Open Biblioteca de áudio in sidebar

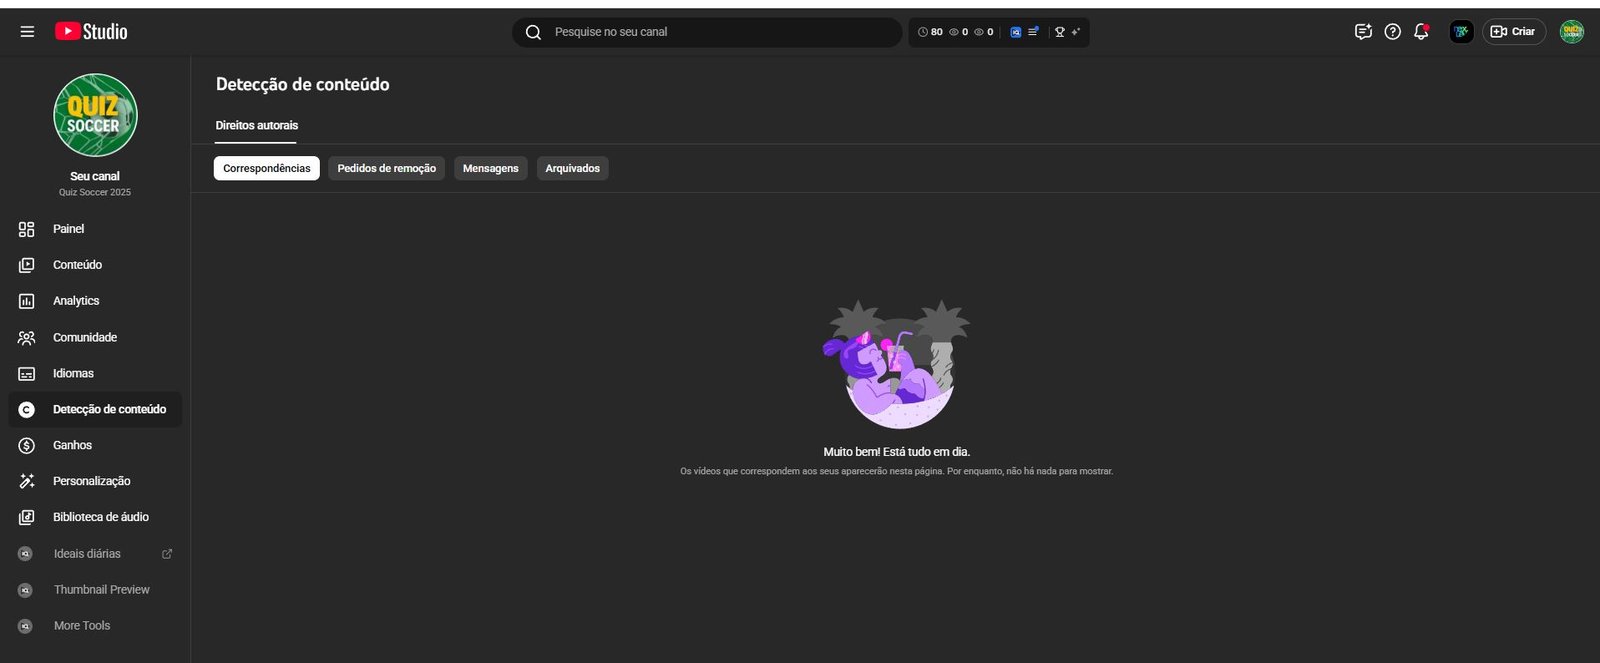pyautogui.click(x=95, y=517)
